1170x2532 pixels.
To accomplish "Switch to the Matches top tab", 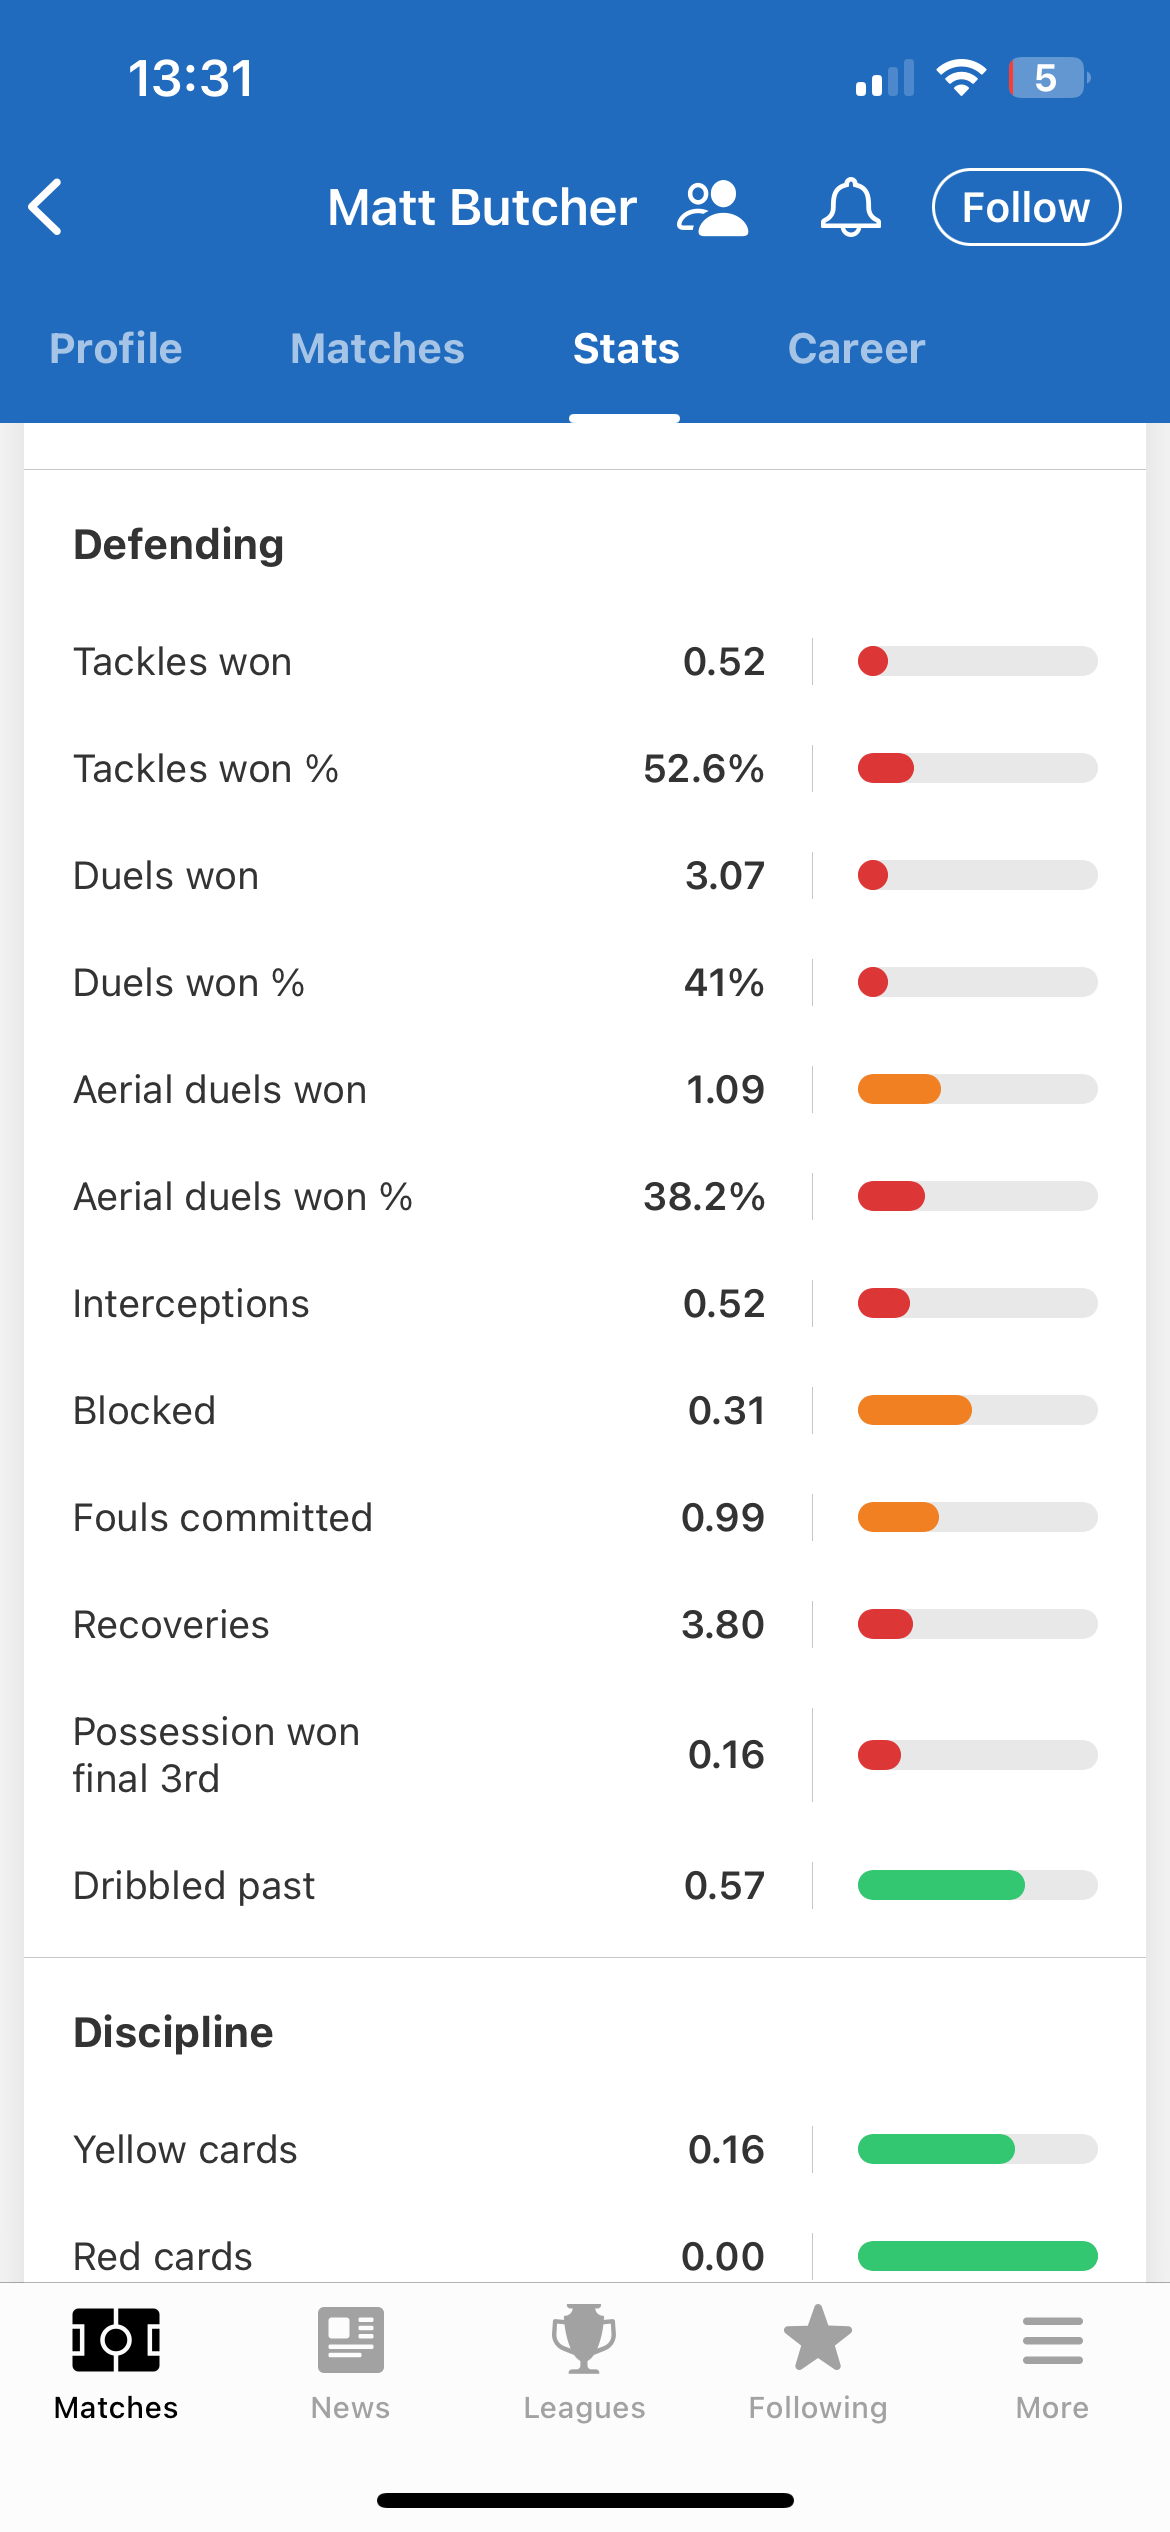I will [377, 349].
